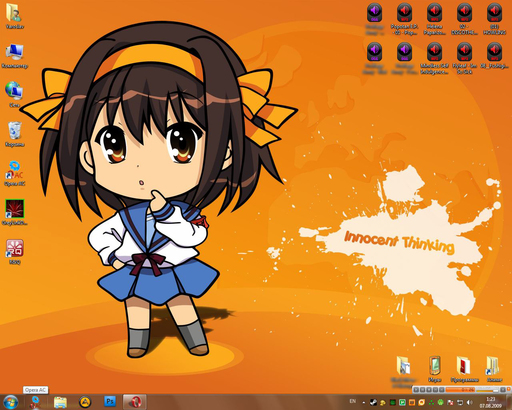Switch to the active red Opera window in taskbar

(x=135, y=402)
